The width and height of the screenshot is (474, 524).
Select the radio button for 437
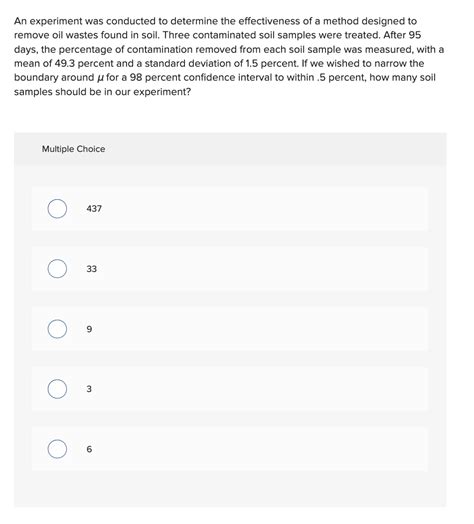57,209
